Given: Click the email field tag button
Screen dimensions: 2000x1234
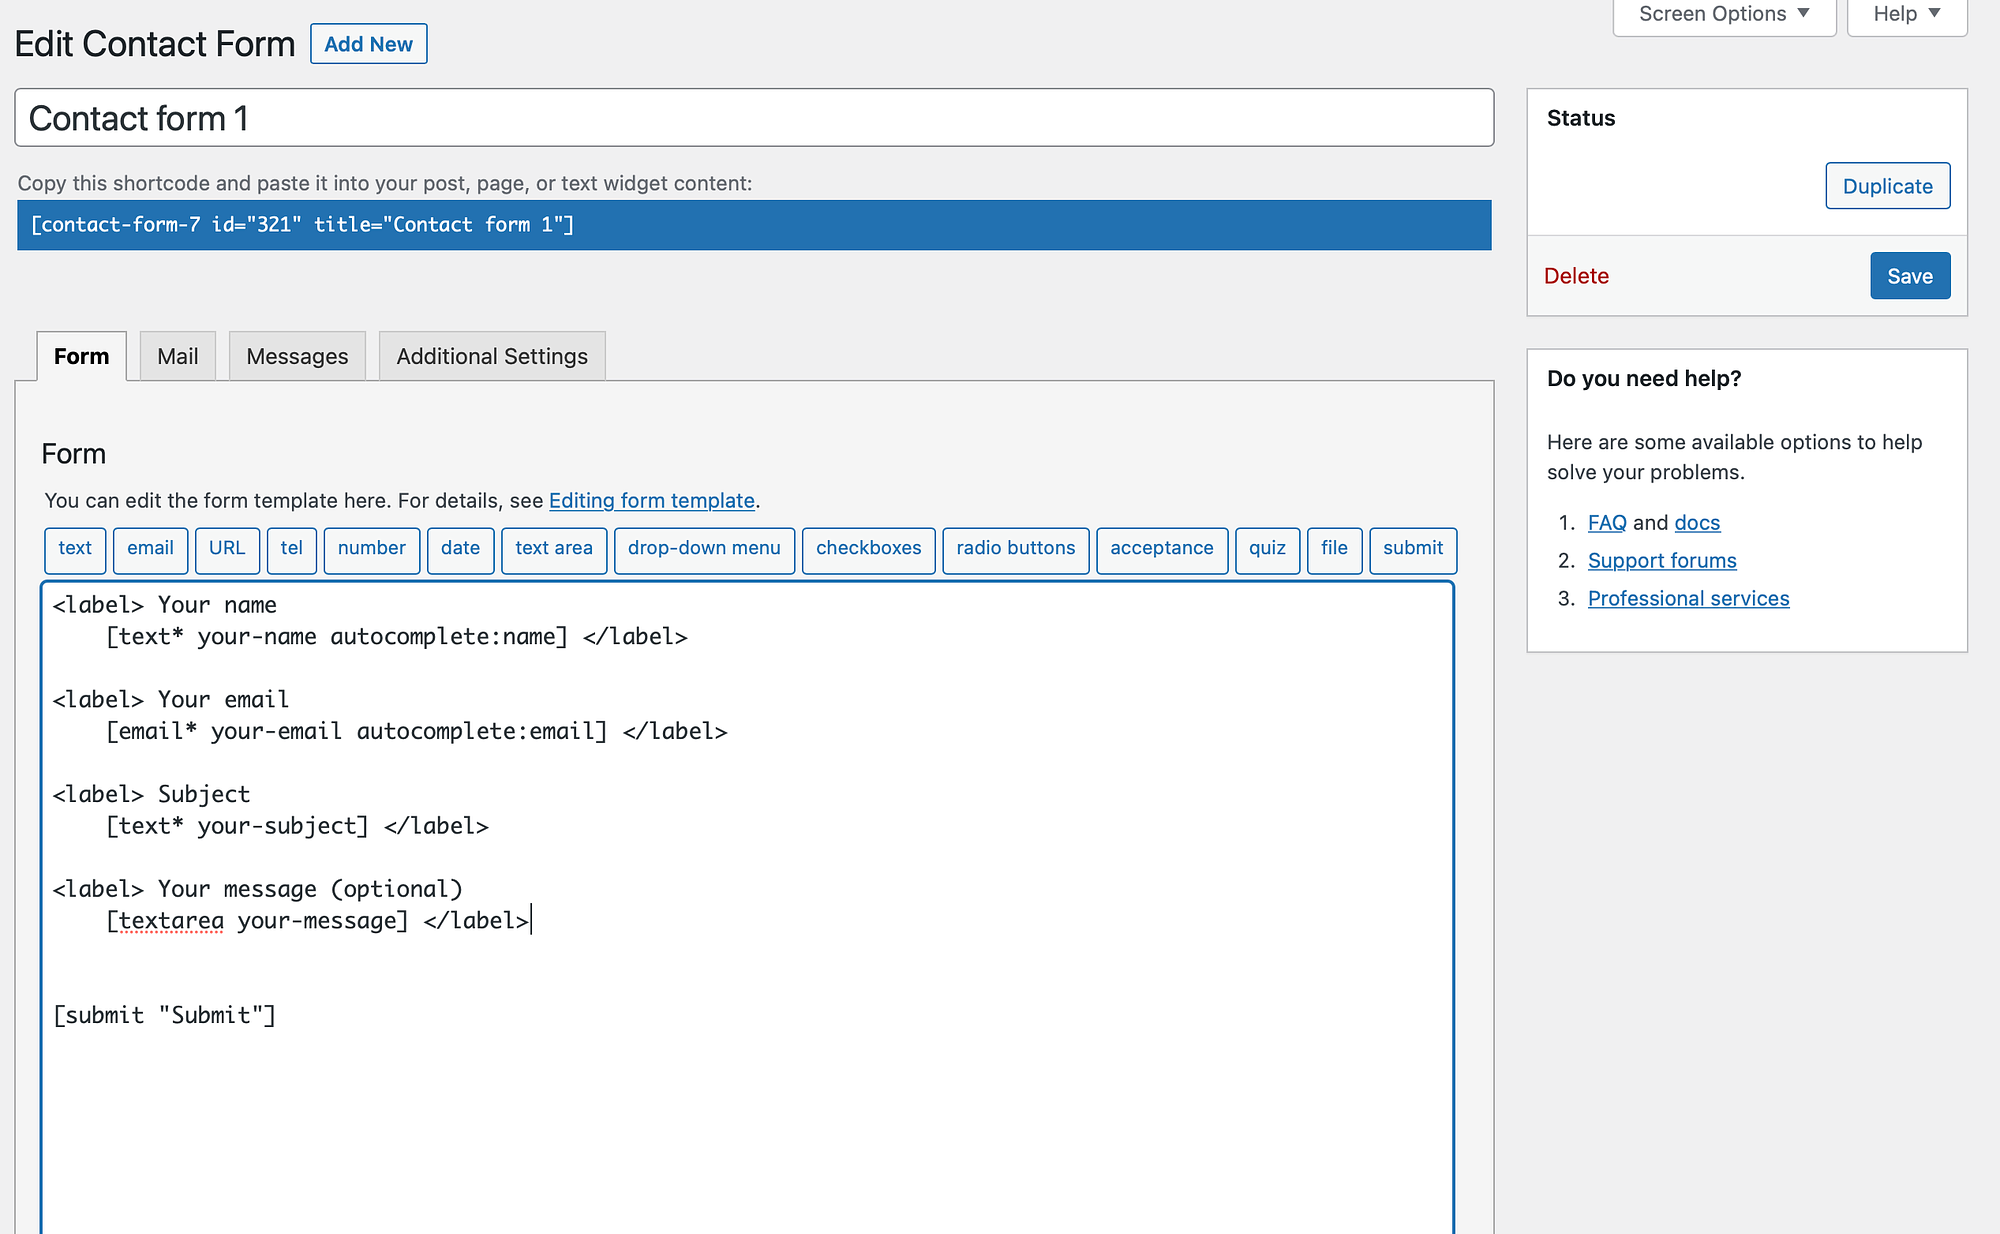Looking at the screenshot, I should [149, 547].
